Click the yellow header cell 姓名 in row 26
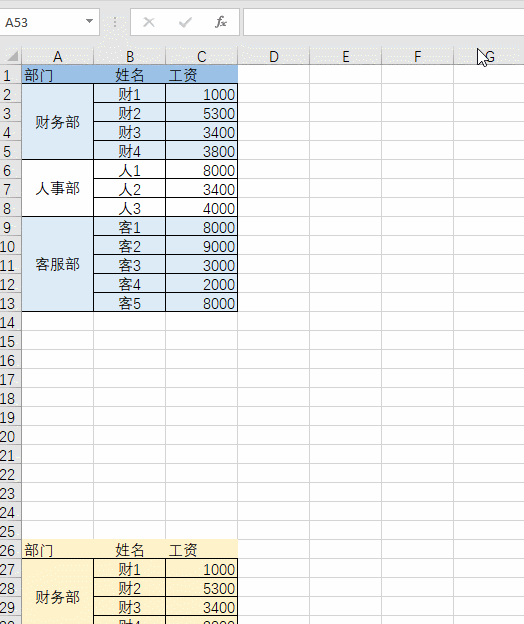Viewport: 524px width, 624px height. coord(130,550)
